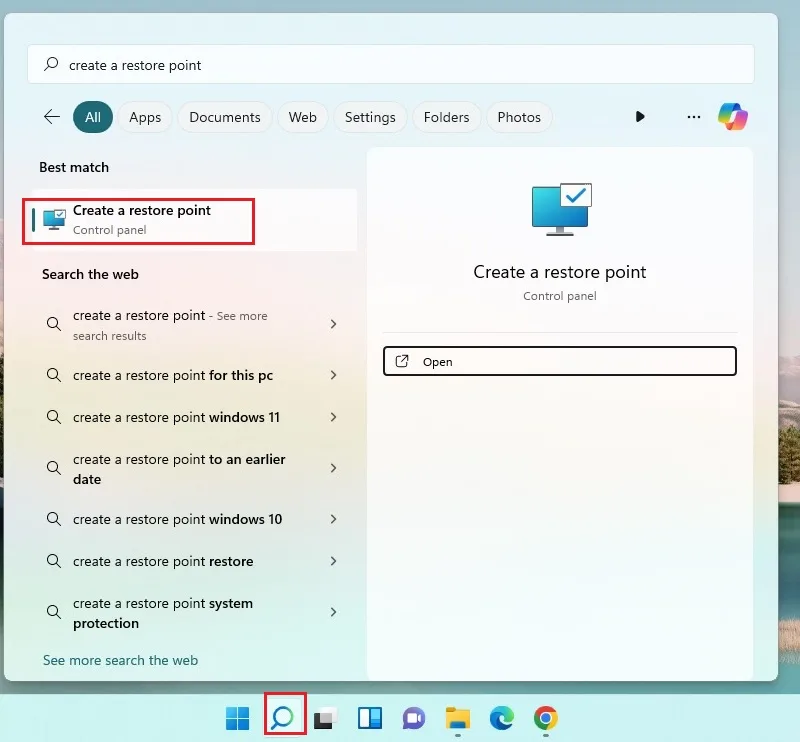The image size is (800, 742).
Task: Switch to the Settings filter
Action: pos(370,117)
